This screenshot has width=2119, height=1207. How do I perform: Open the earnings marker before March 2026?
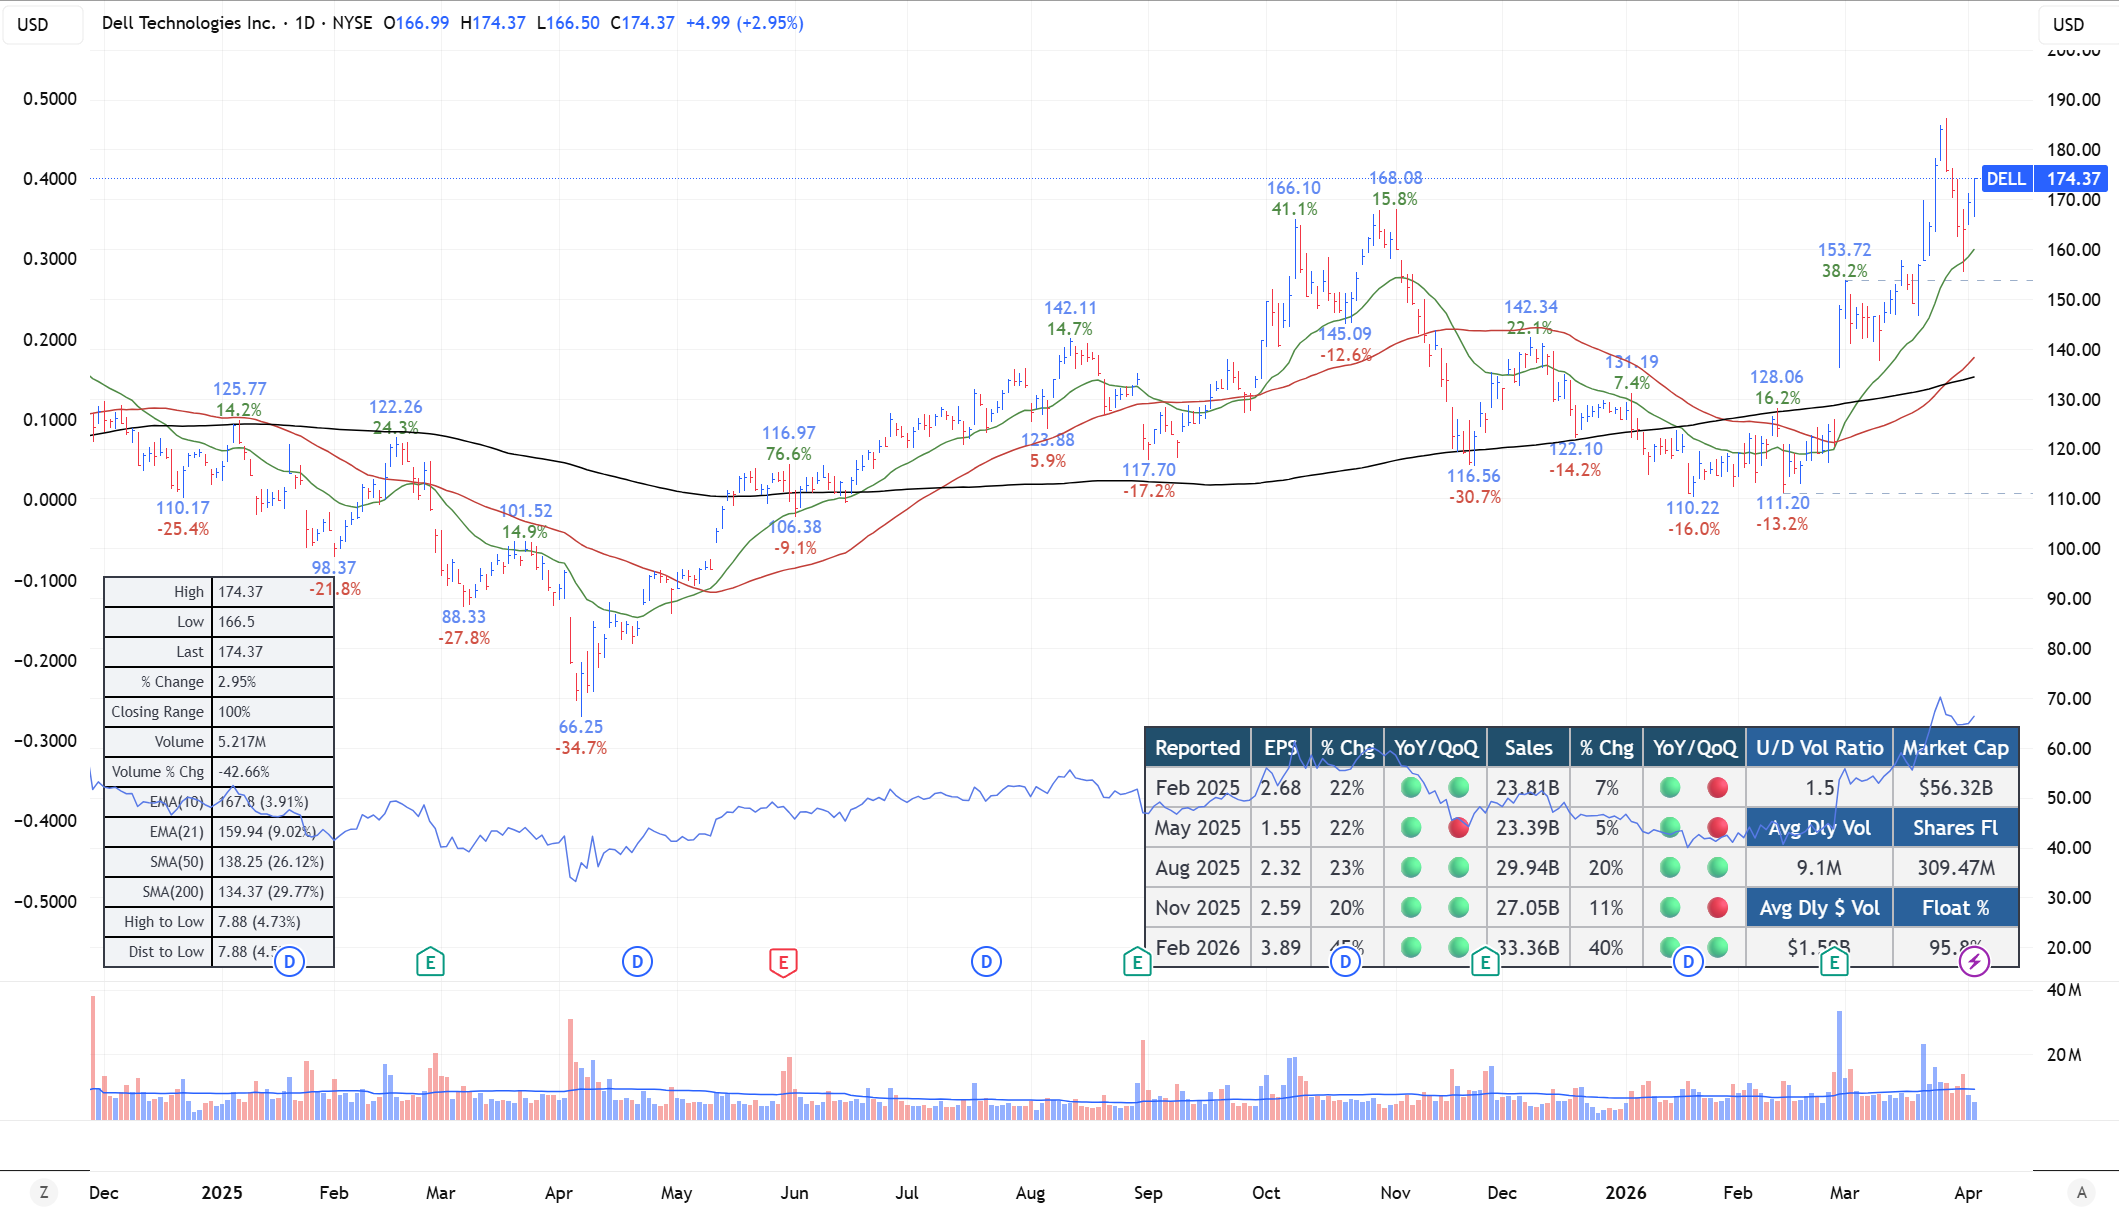coord(1833,962)
